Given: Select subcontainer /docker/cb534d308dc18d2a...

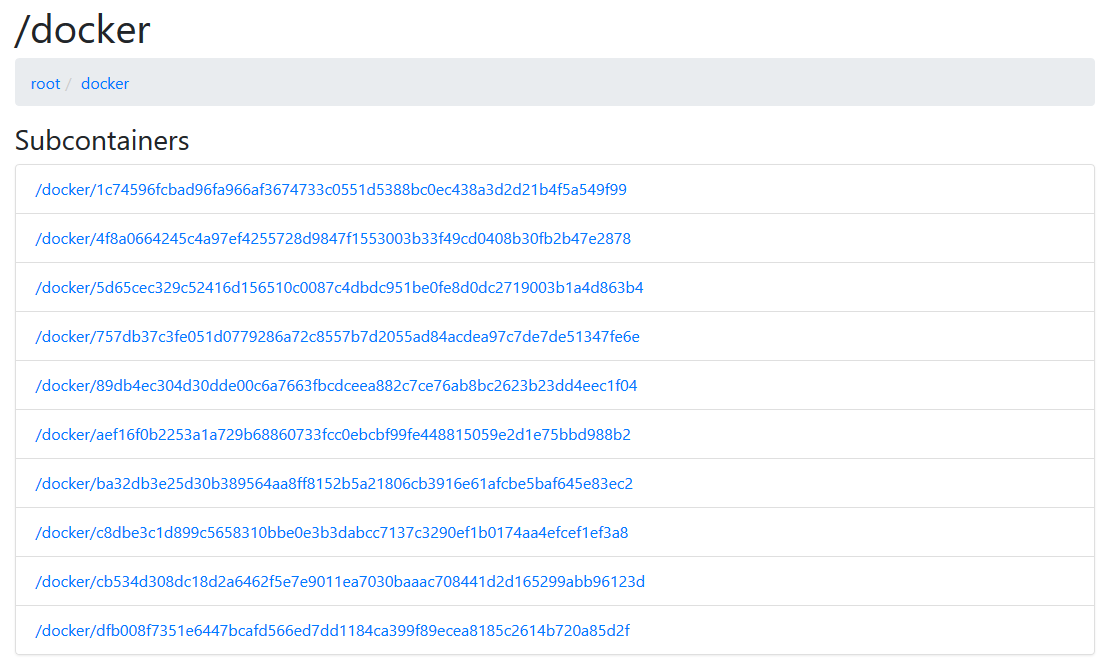Looking at the screenshot, I should click(340, 582).
